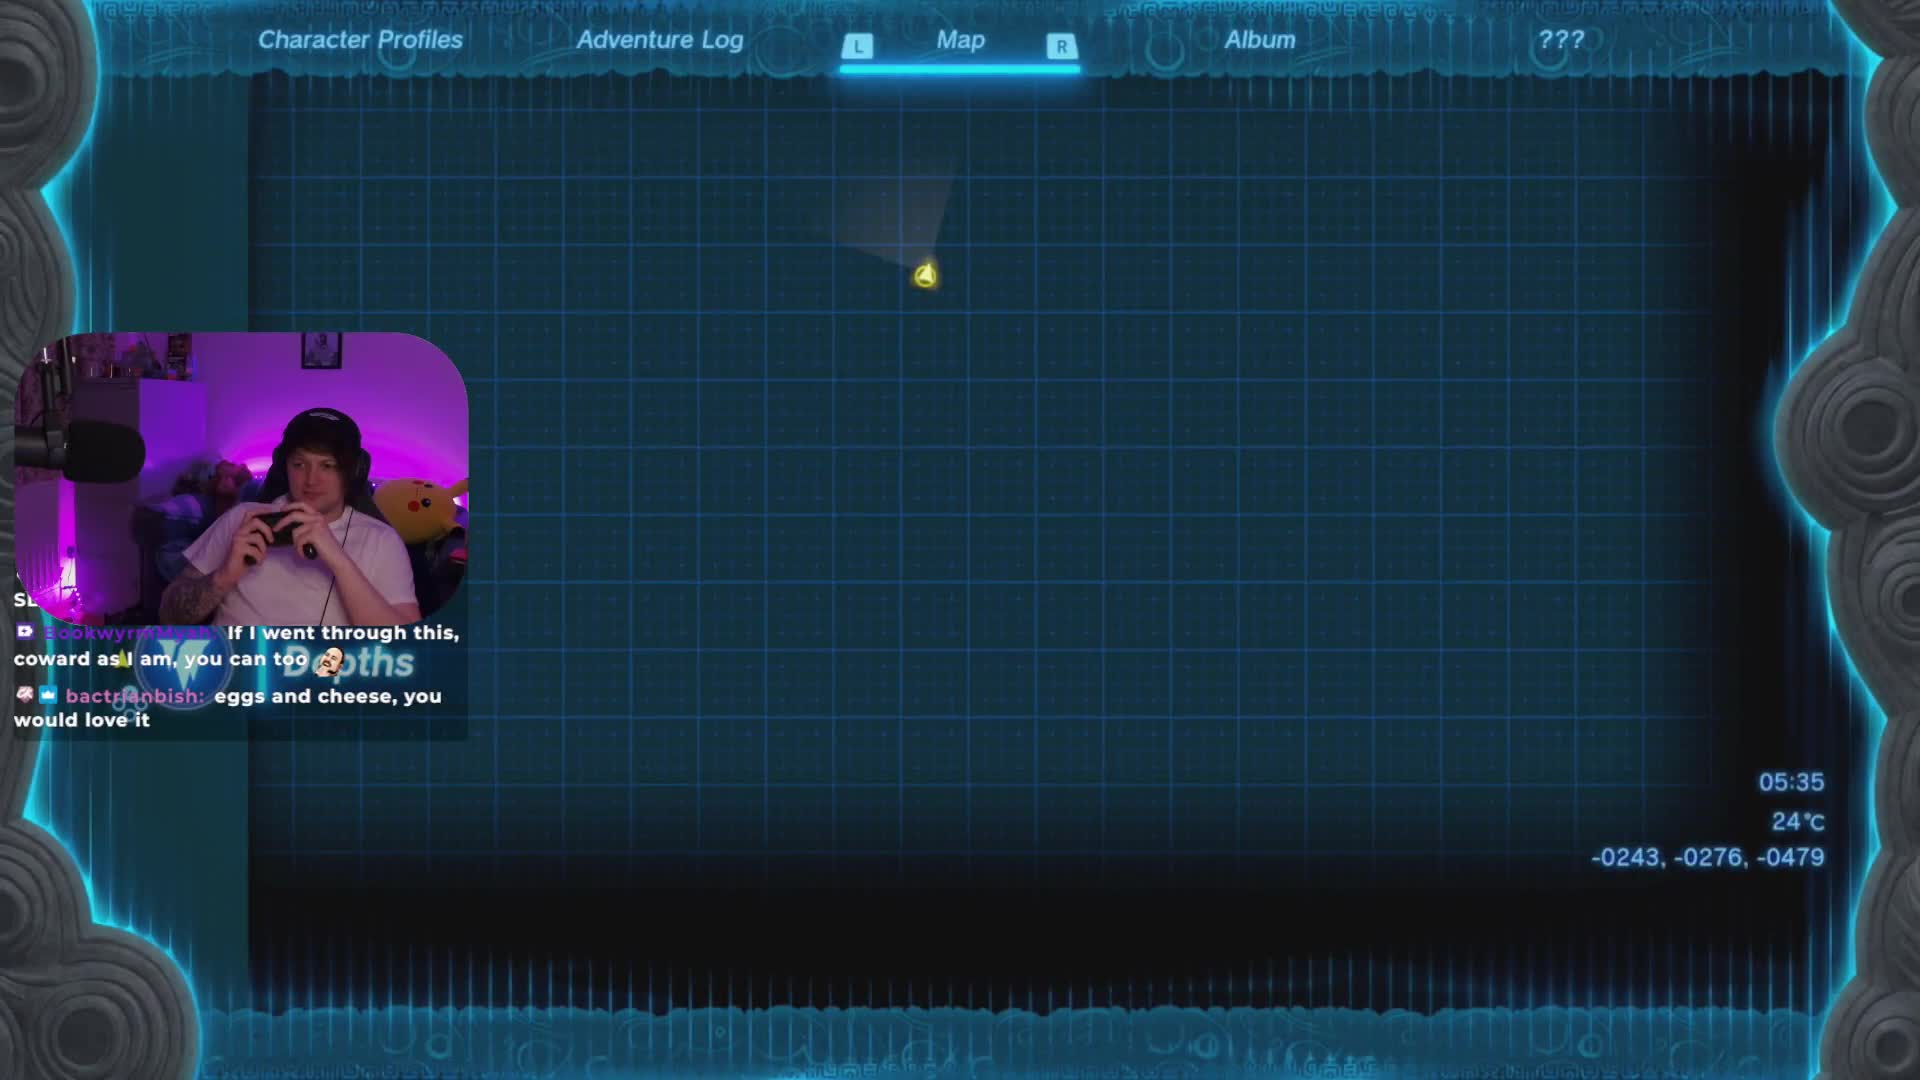Click the streamer webcam overlay
Screen dimensions: 1920x1080
pos(241,478)
